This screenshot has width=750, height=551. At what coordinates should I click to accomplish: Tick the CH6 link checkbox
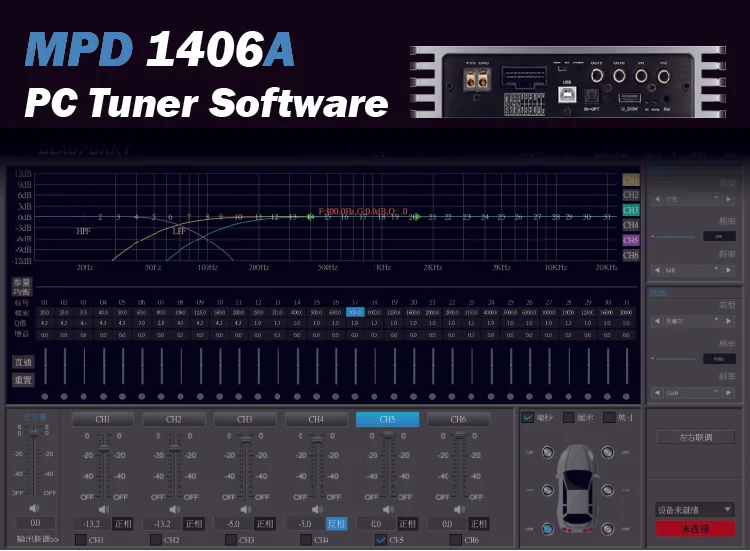tap(456, 540)
